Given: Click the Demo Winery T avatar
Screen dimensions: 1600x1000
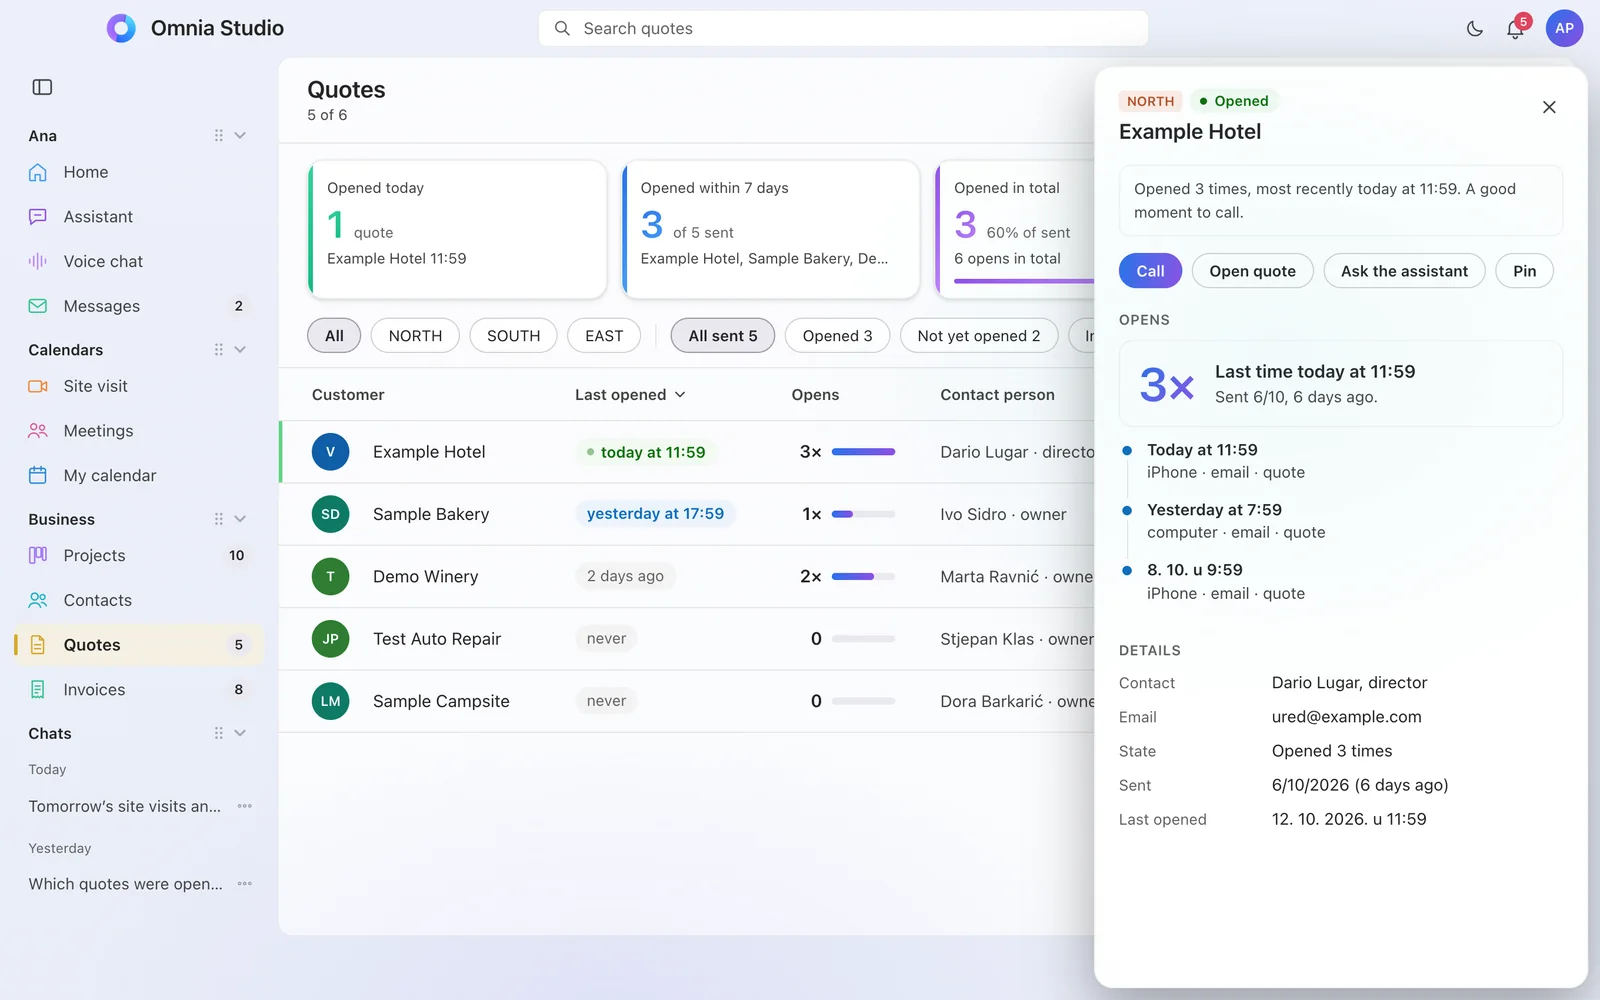Looking at the screenshot, I should (330, 577).
